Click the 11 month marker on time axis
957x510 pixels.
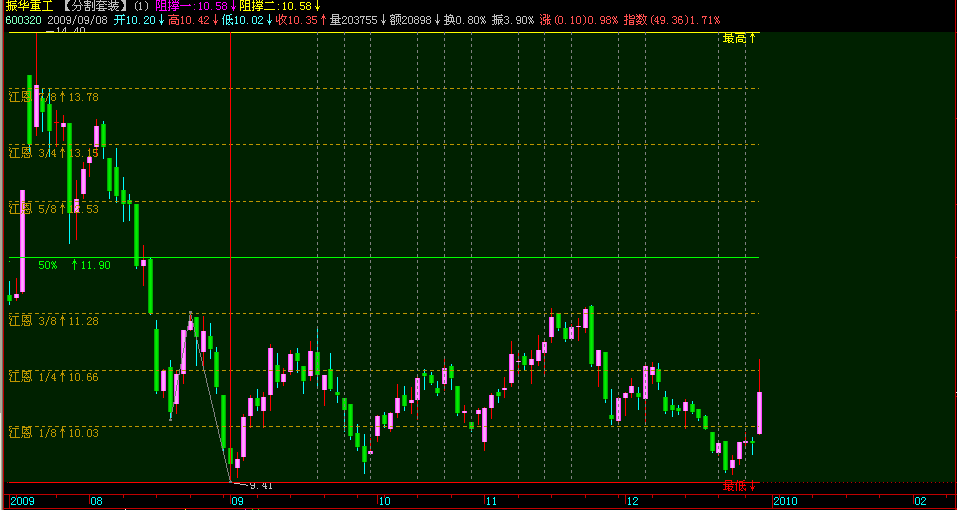[490, 500]
